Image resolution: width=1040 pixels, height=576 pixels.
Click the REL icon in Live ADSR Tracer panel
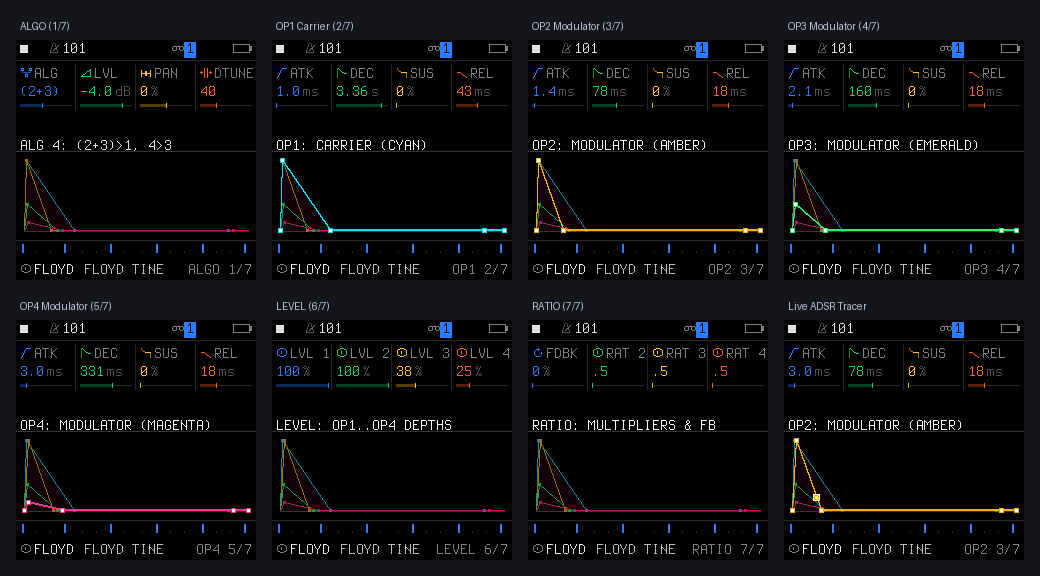tap(974, 354)
